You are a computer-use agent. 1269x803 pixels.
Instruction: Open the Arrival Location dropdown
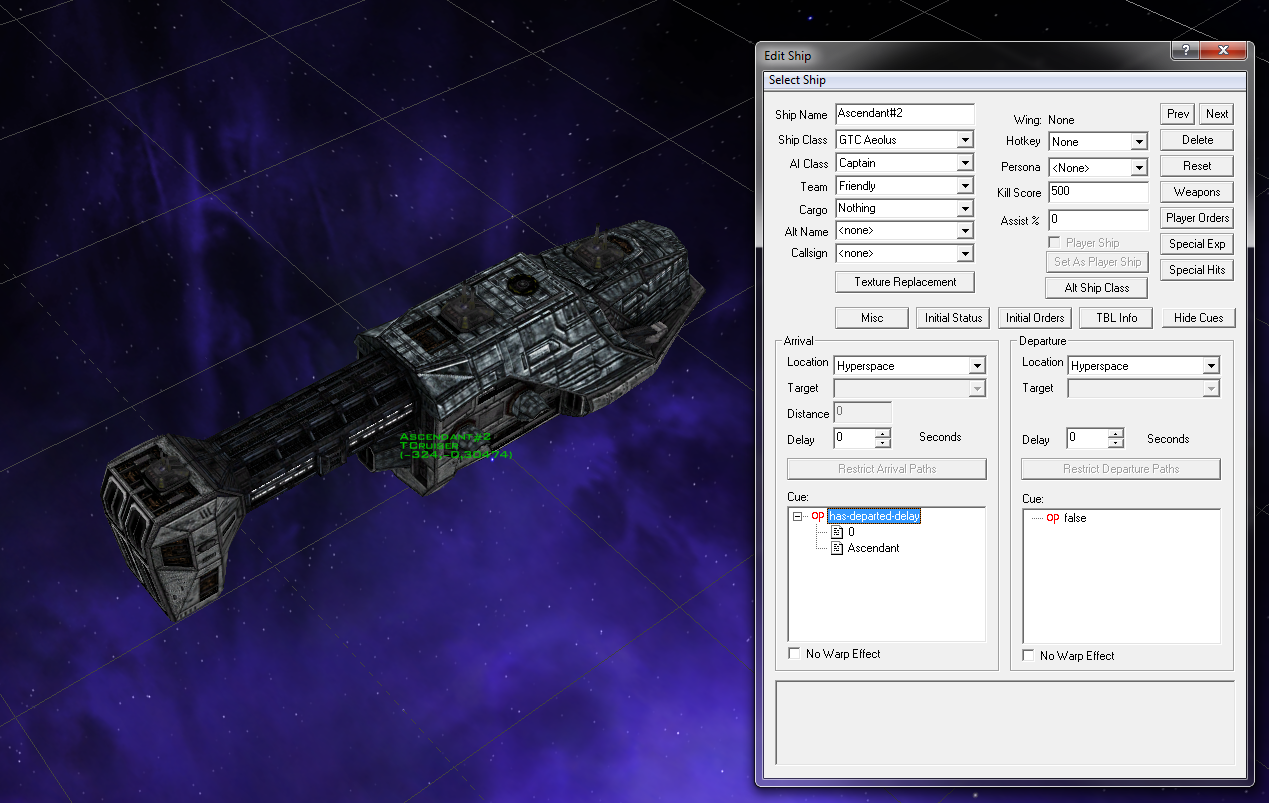click(x=976, y=366)
